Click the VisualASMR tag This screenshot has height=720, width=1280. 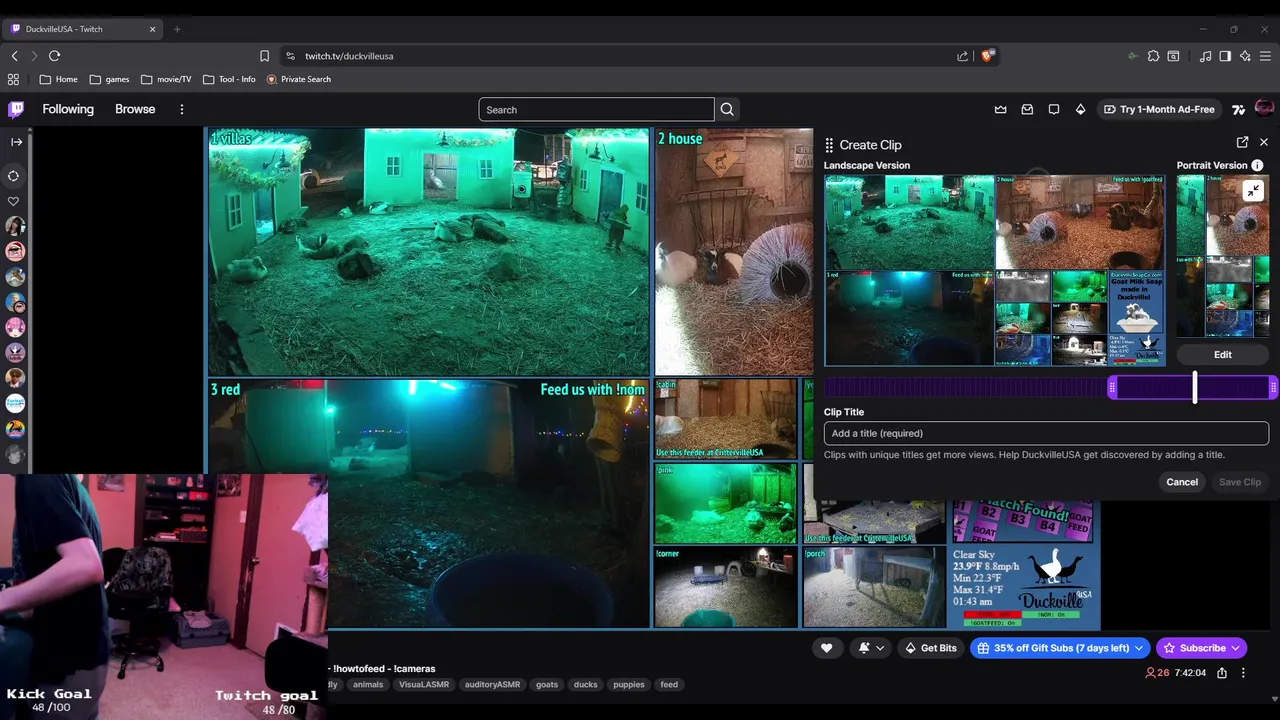coord(424,685)
